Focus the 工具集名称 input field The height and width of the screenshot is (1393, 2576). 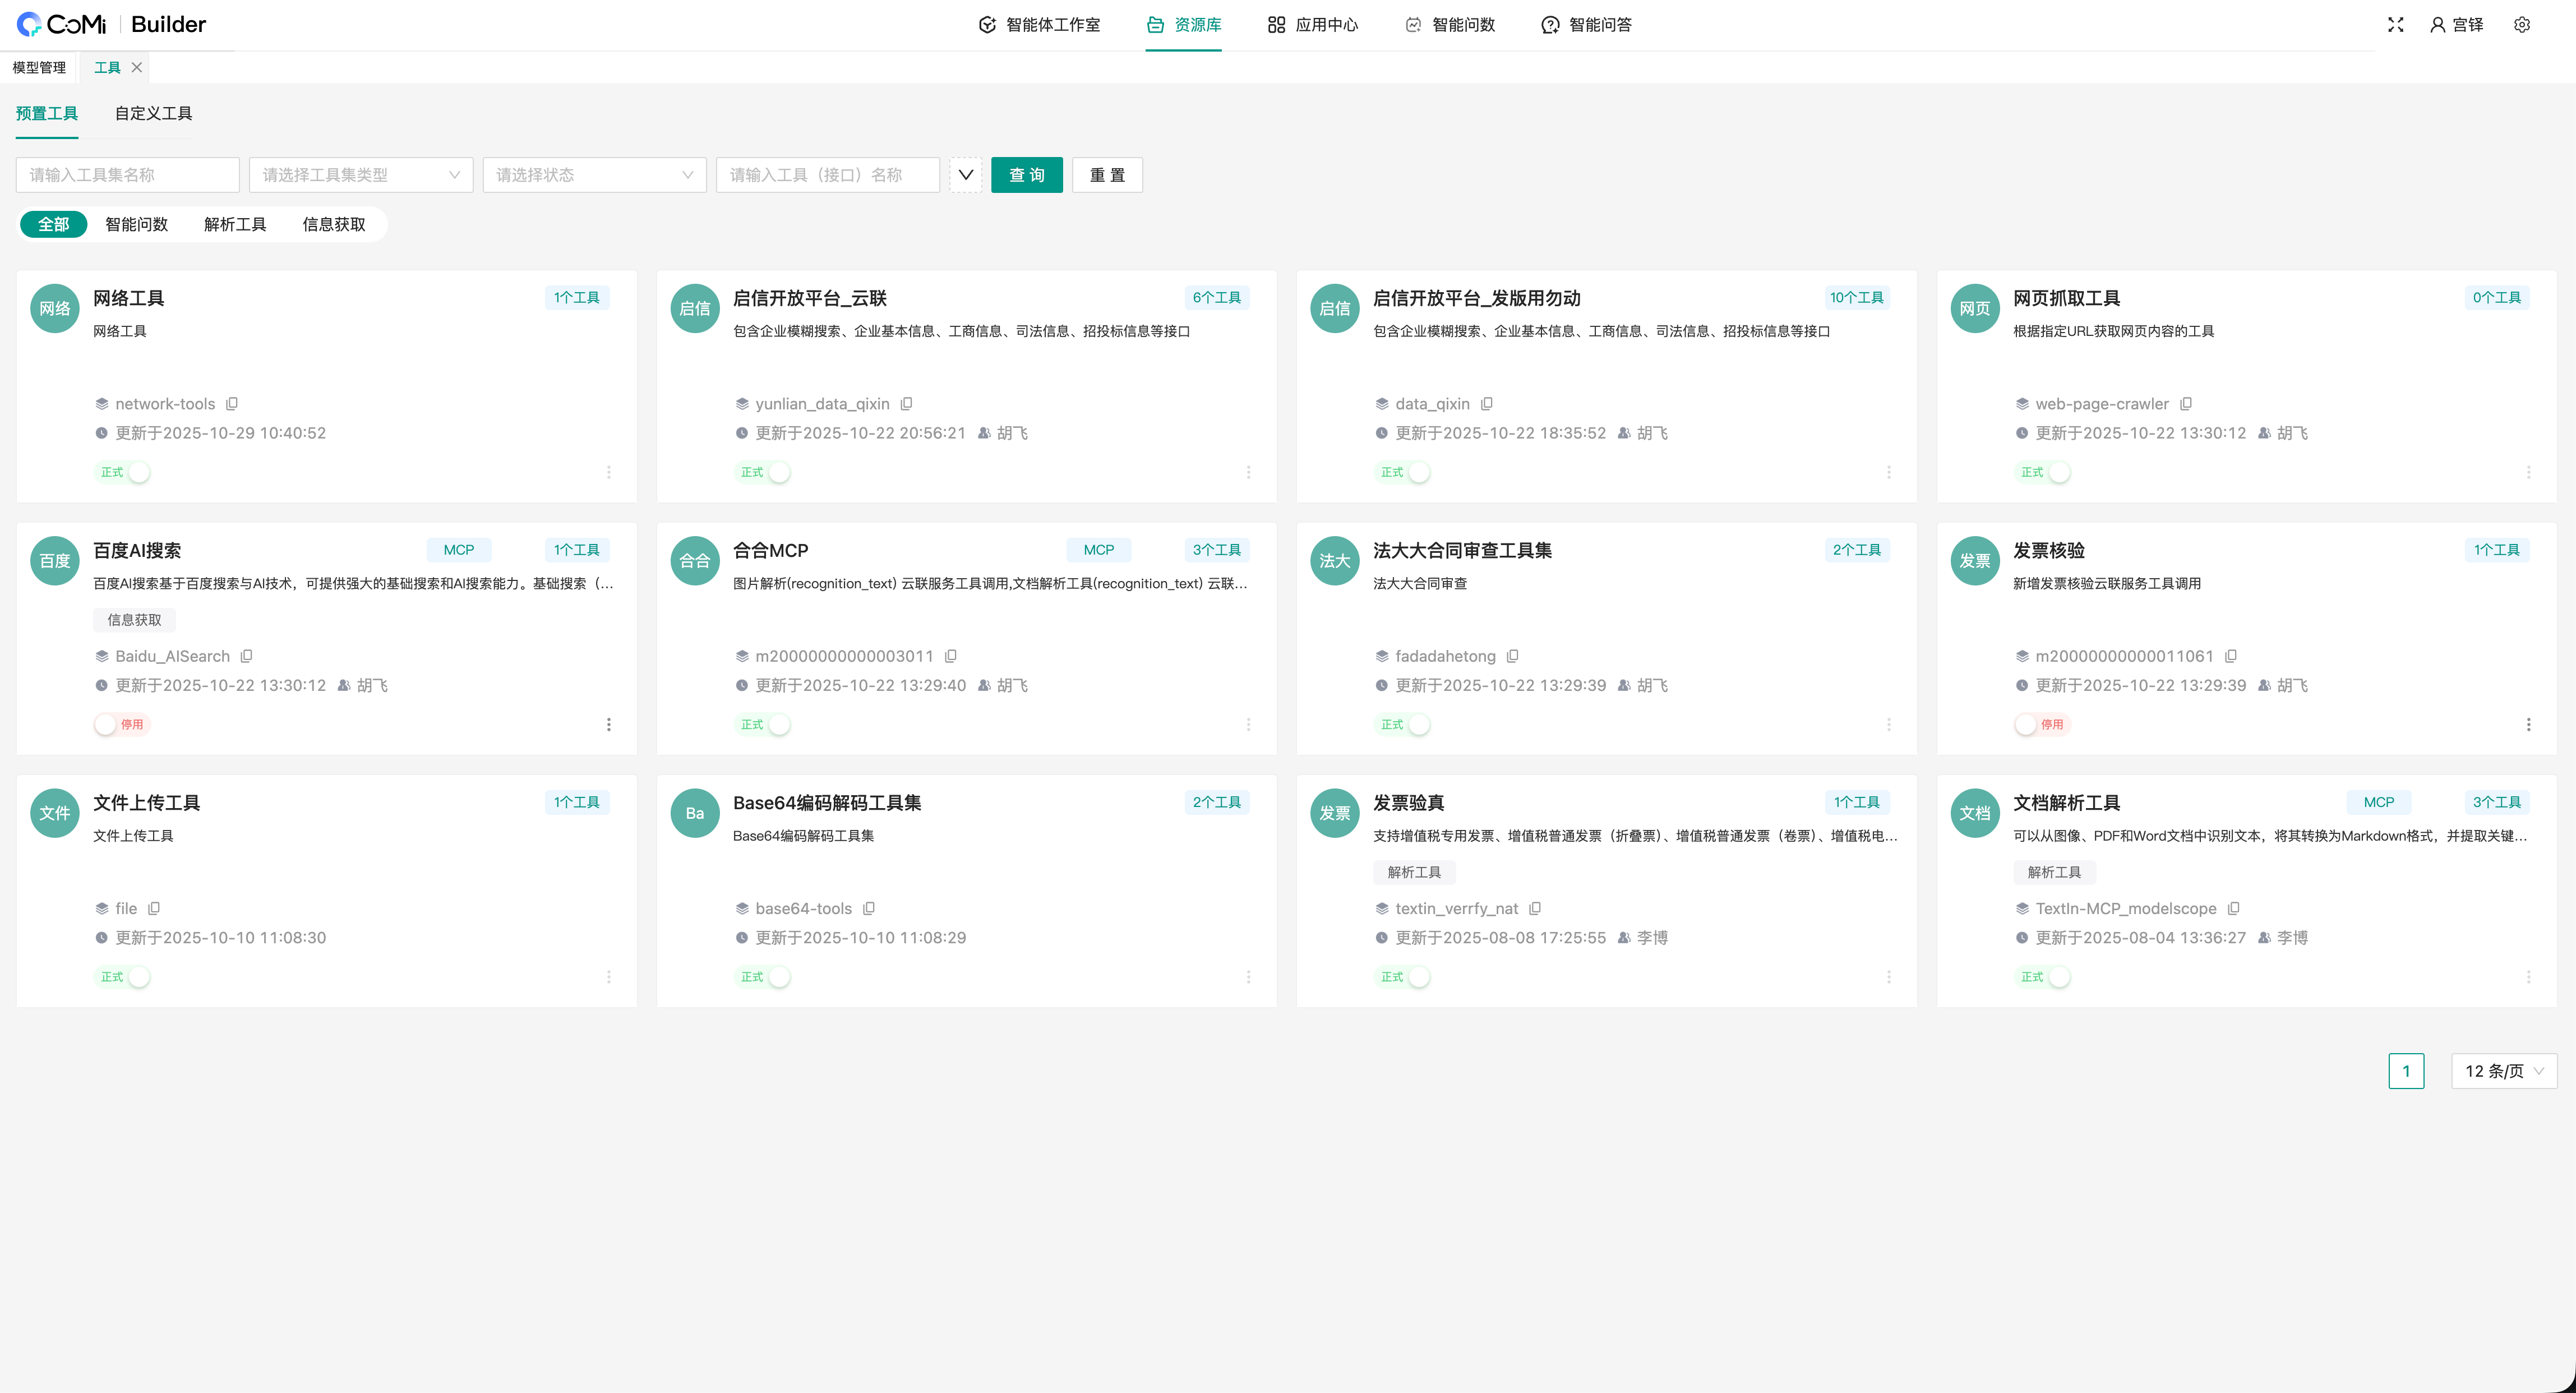click(128, 175)
